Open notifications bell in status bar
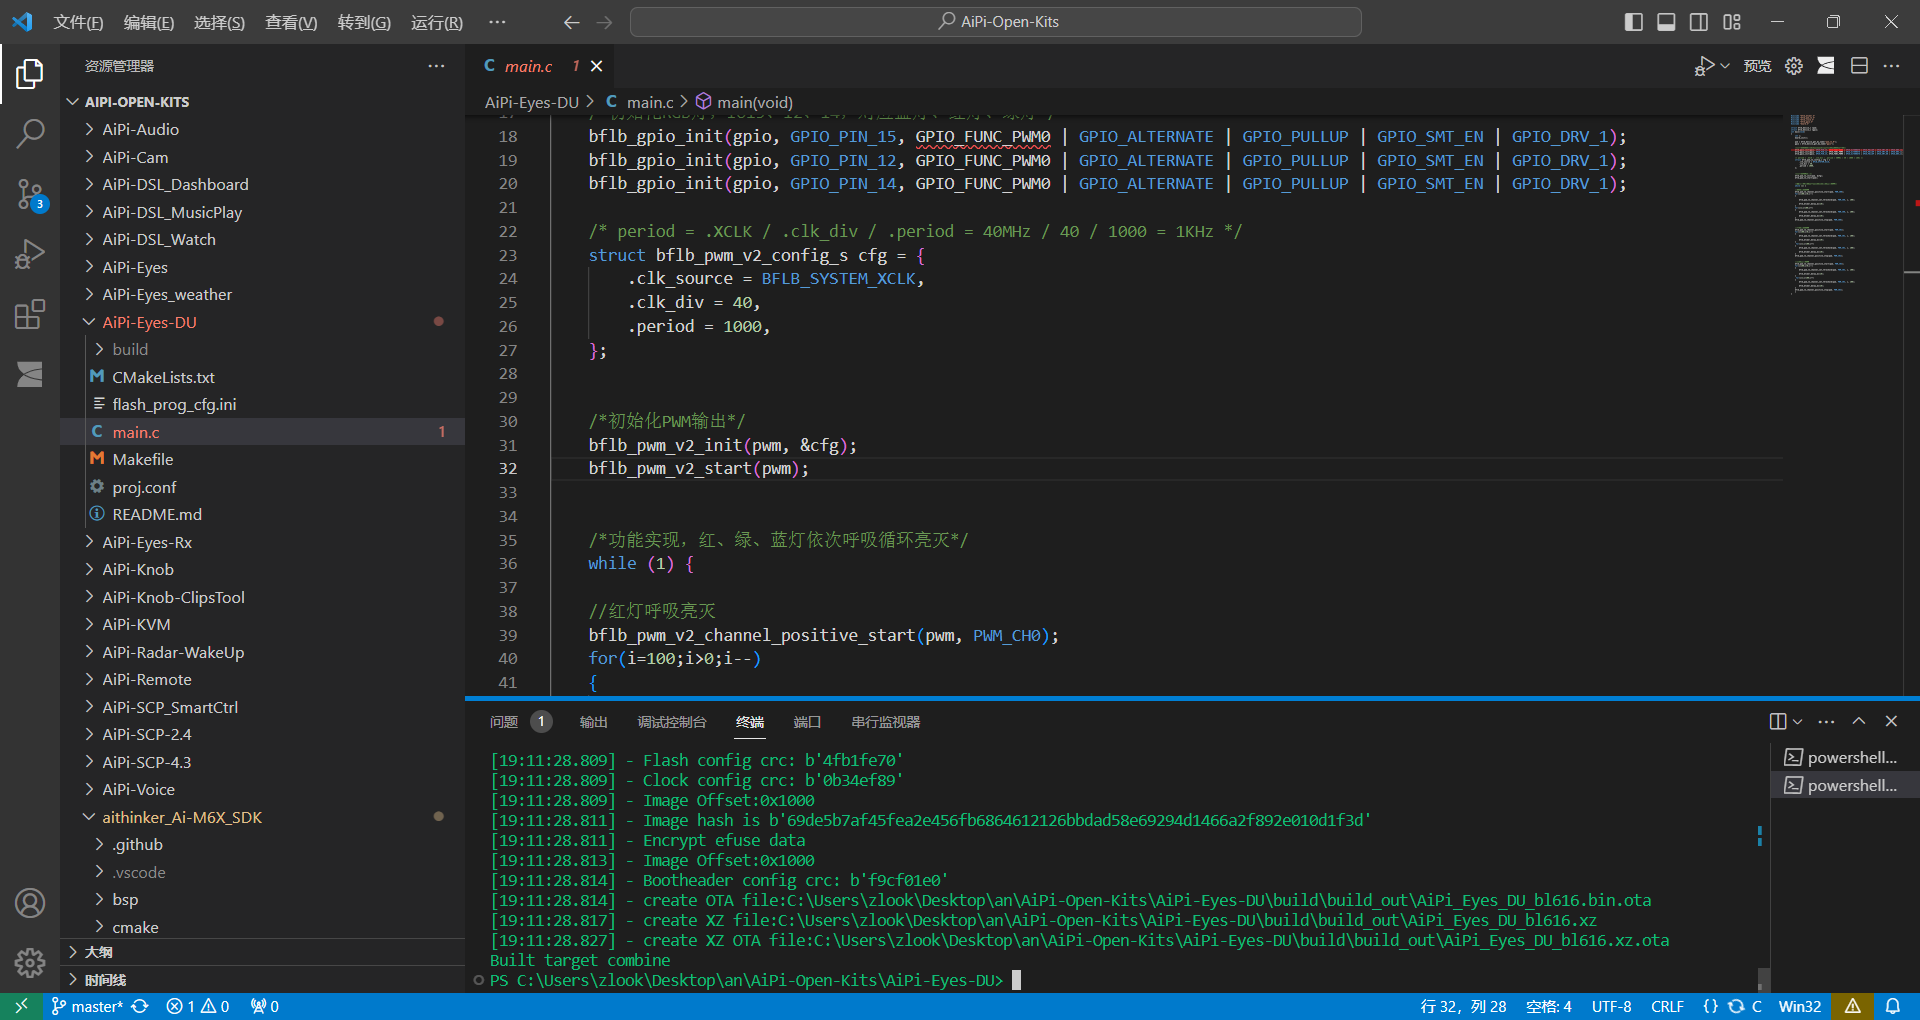1920x1020 pixels. point(1893,1006)
